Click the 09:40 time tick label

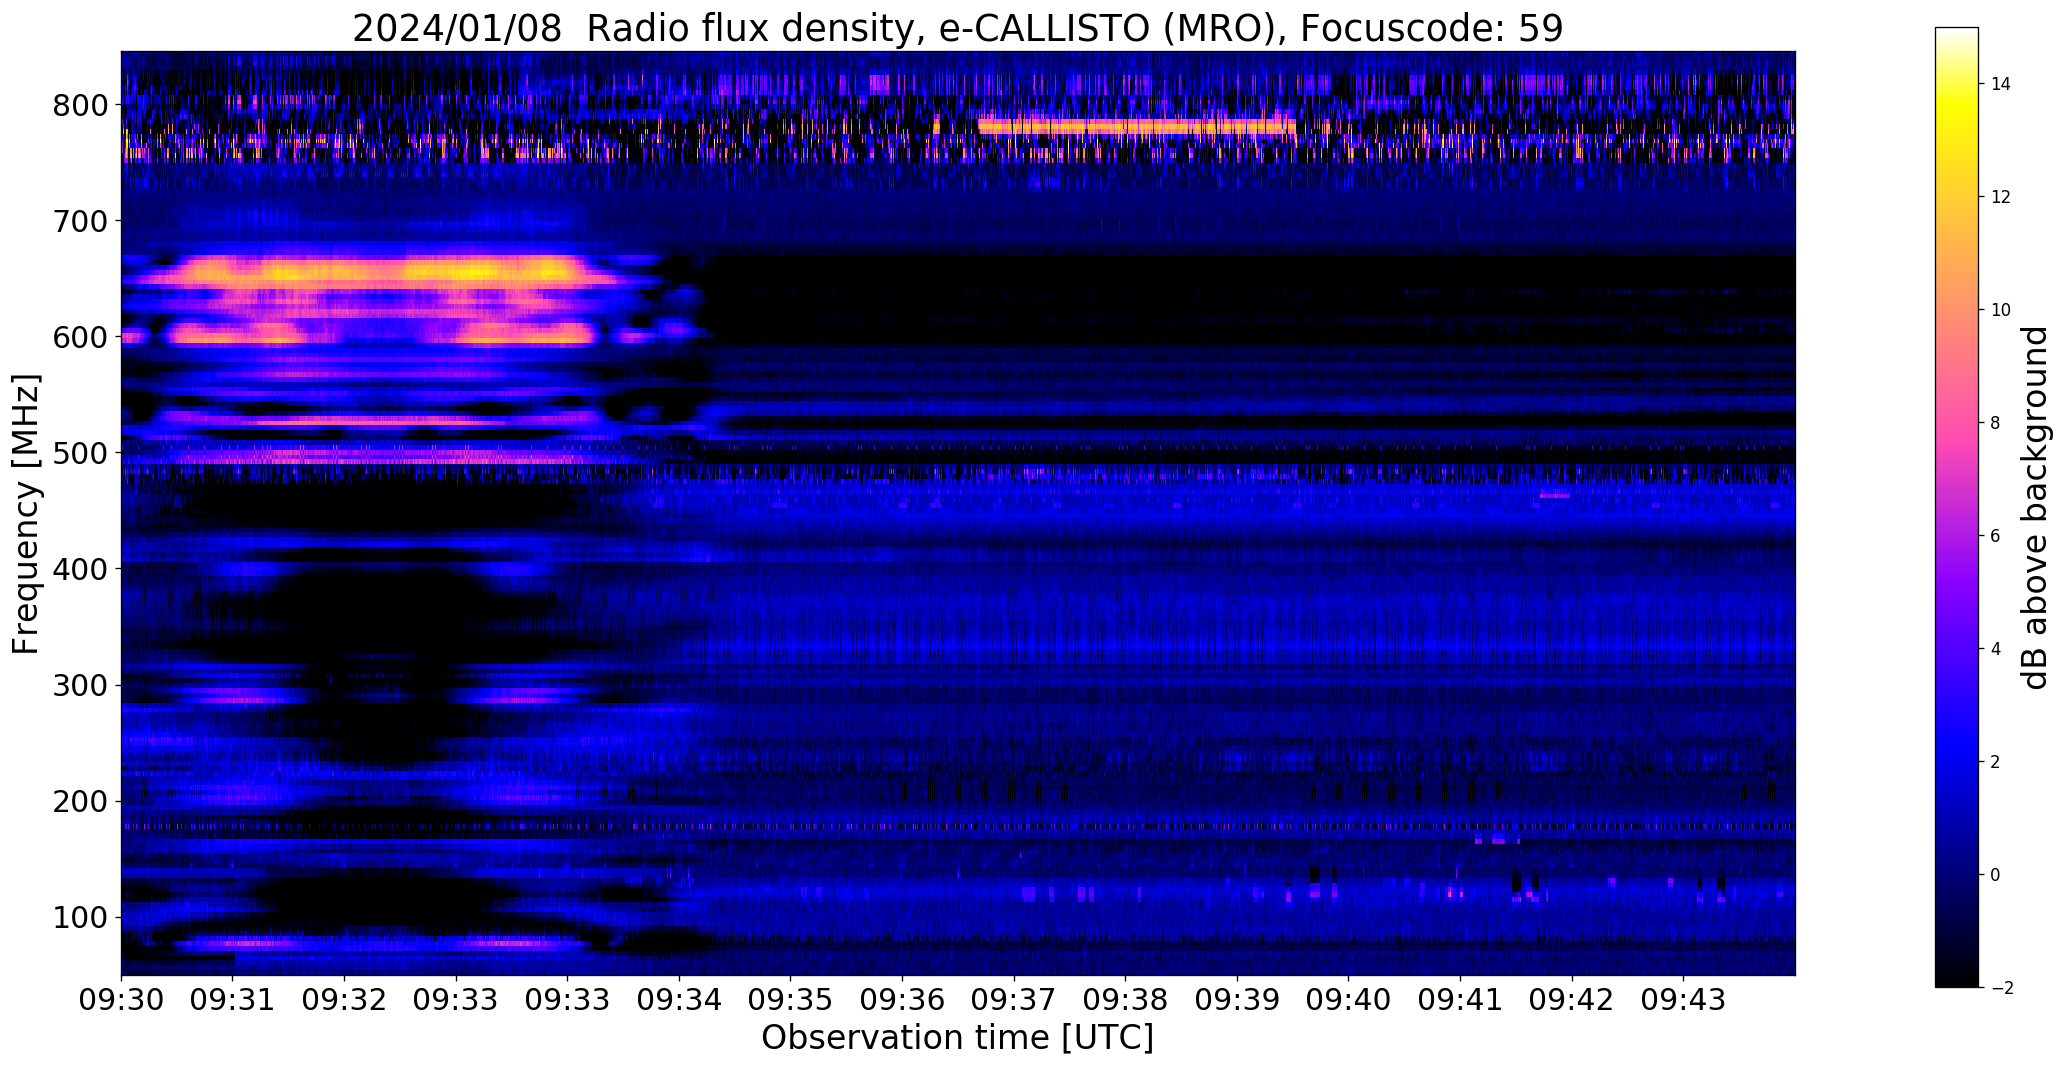click(x=1349, y=1000)
